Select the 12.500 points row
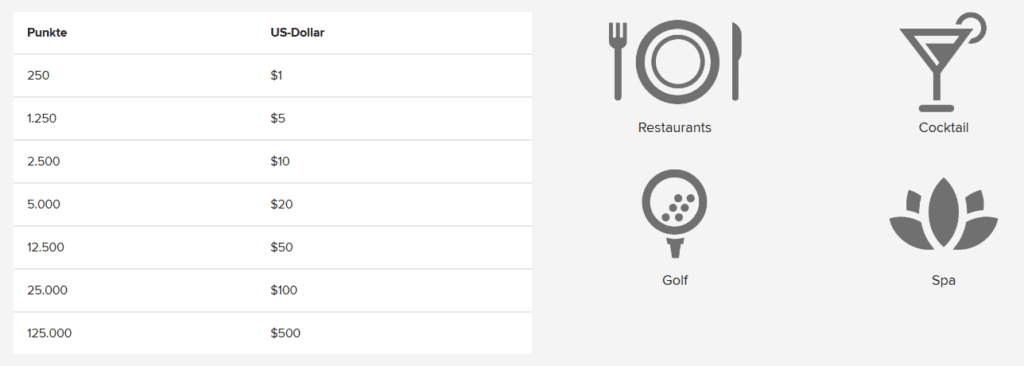Image resolution: width=1024 pixels, height=366 pixels. click(272, 248)
